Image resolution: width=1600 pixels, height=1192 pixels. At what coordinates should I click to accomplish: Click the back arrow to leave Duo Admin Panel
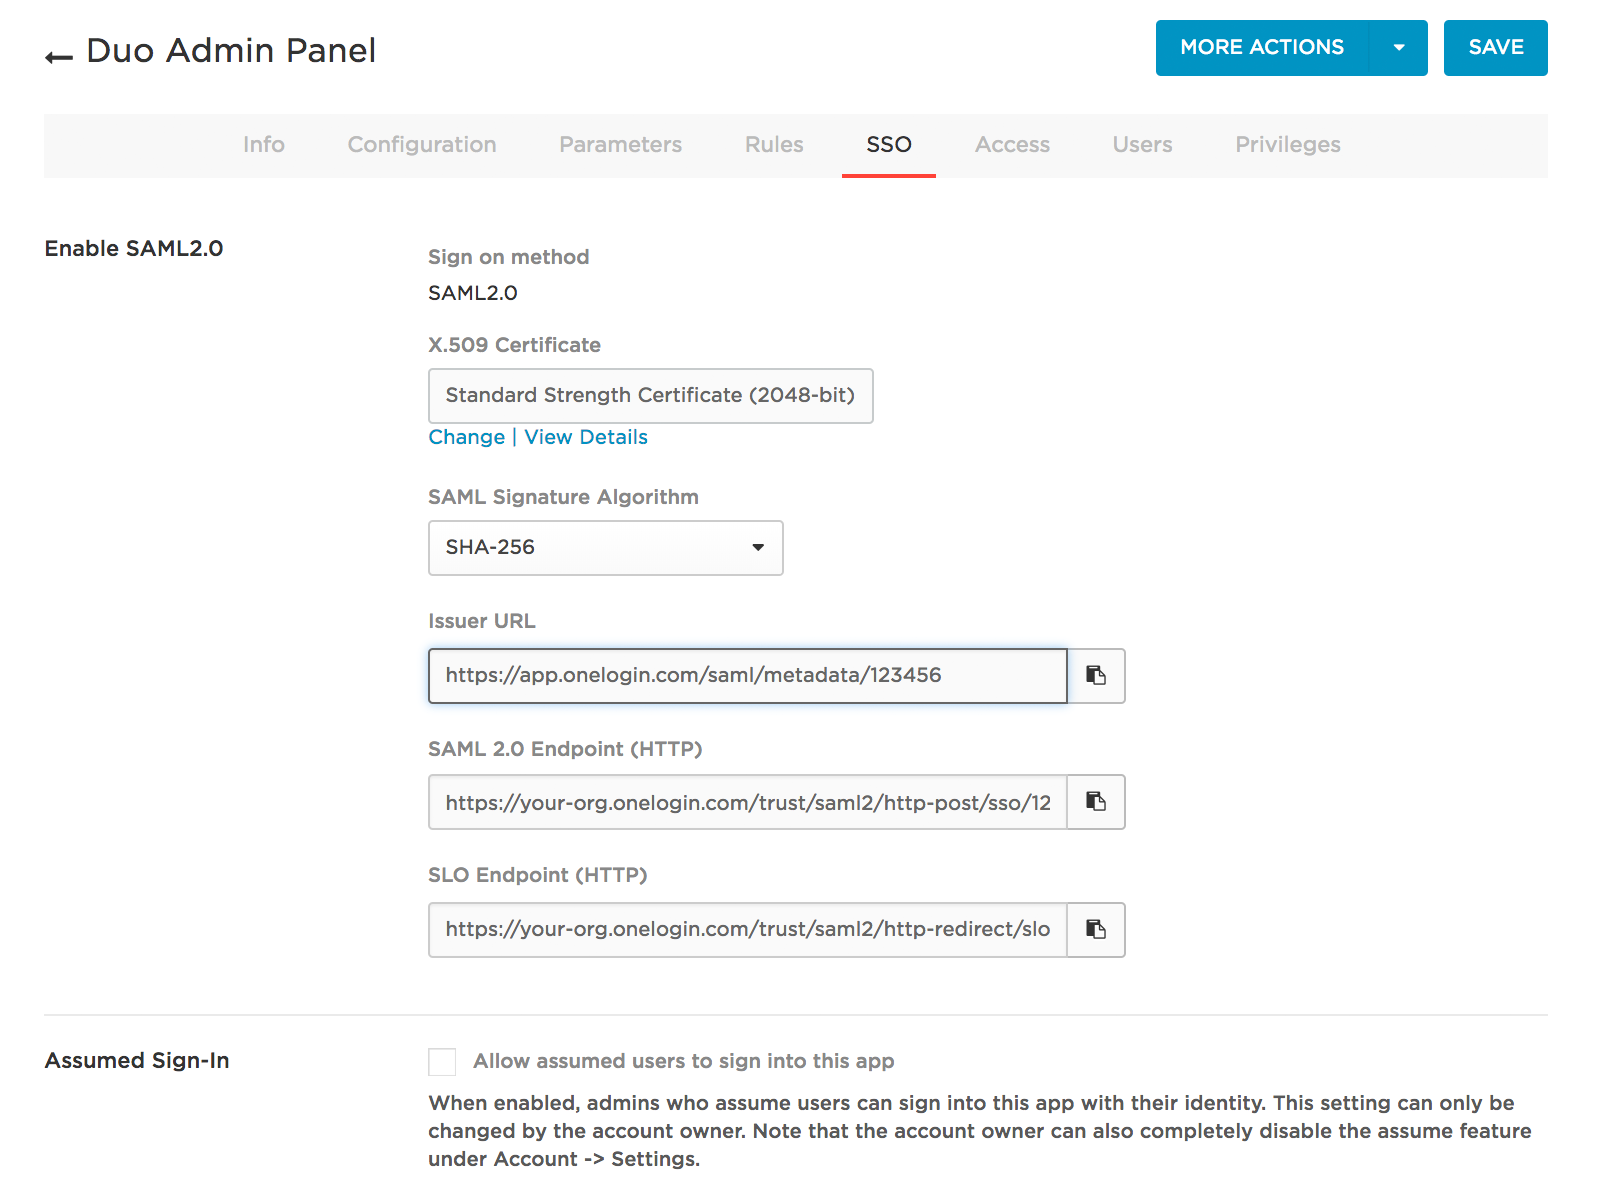click(x=57, y=55)
